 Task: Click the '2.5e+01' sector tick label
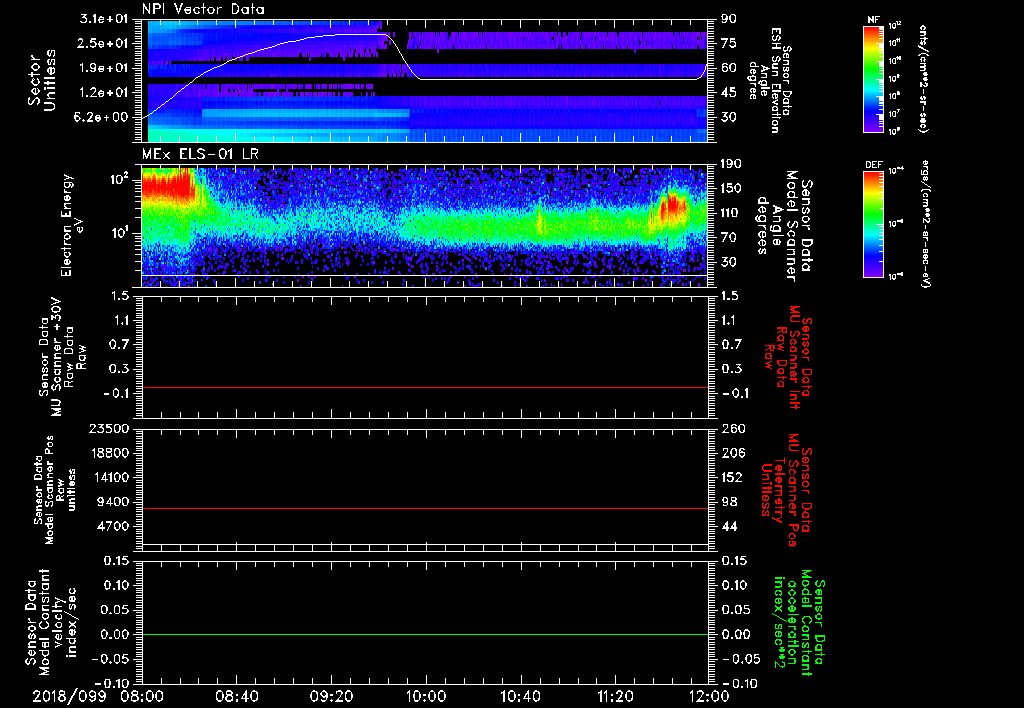pyautogui.click(x=104, y=43)
